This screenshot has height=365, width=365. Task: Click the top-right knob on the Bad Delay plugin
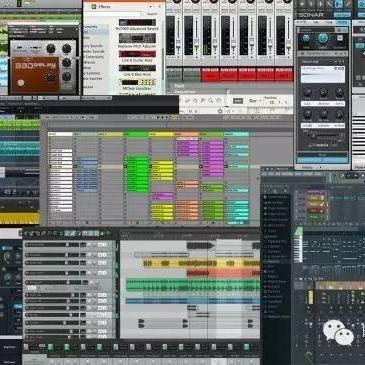(x=67, y=49)
